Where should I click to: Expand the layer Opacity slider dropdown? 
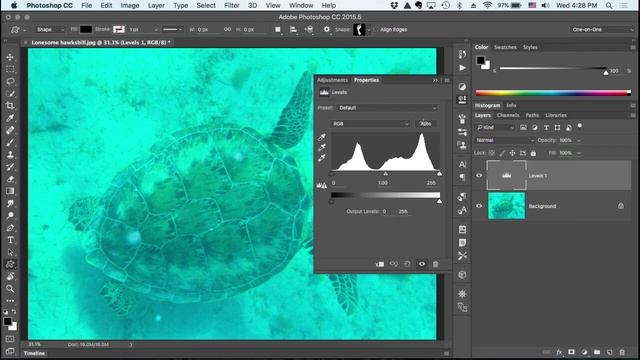click(x=579, y=140)
